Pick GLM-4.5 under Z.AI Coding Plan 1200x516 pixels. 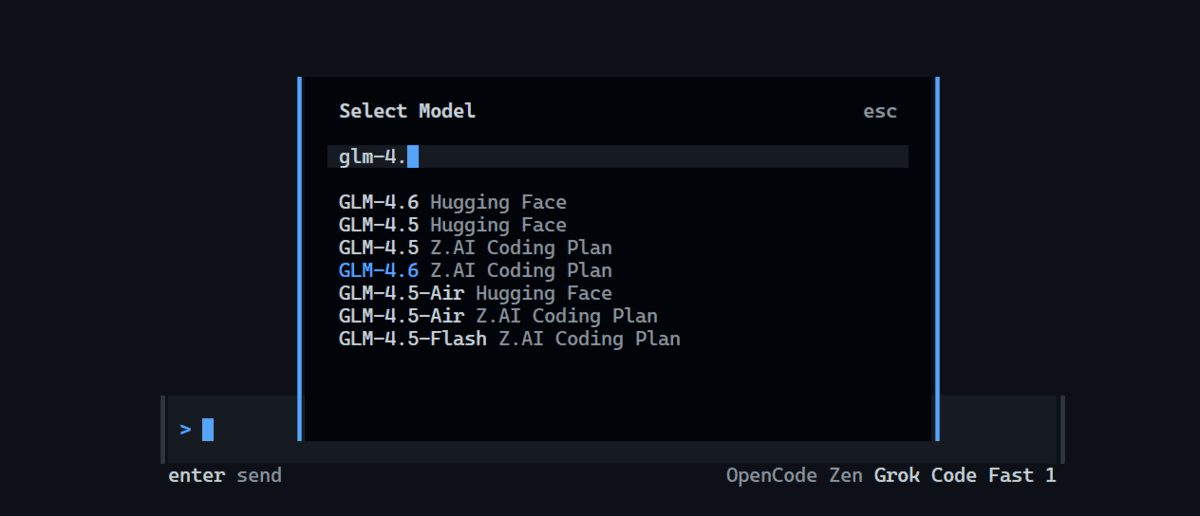(x=475, y=248)
